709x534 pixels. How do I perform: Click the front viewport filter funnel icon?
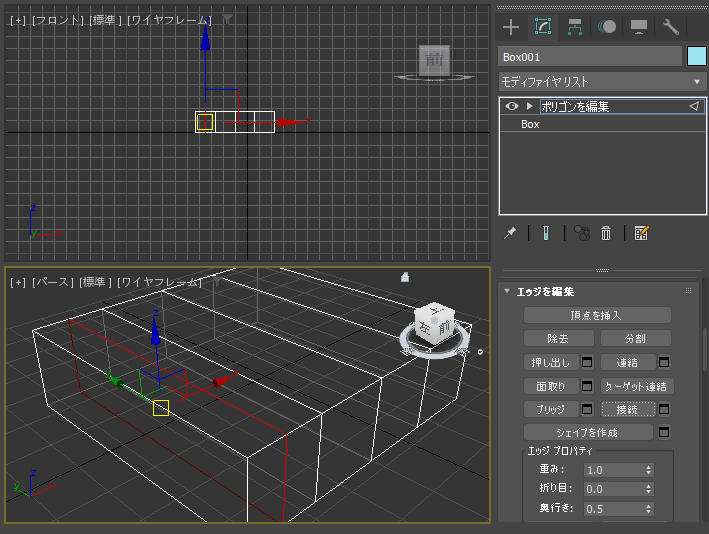[x=227, y=19]
